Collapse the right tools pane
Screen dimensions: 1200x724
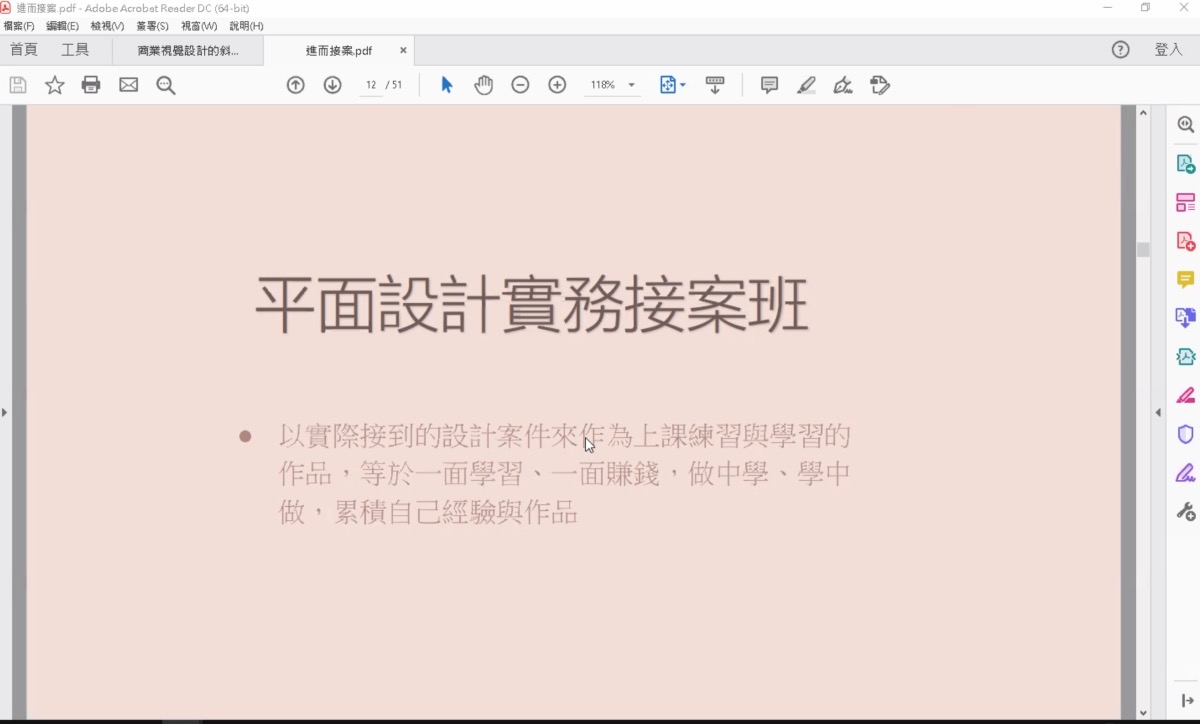[1158, 412]
